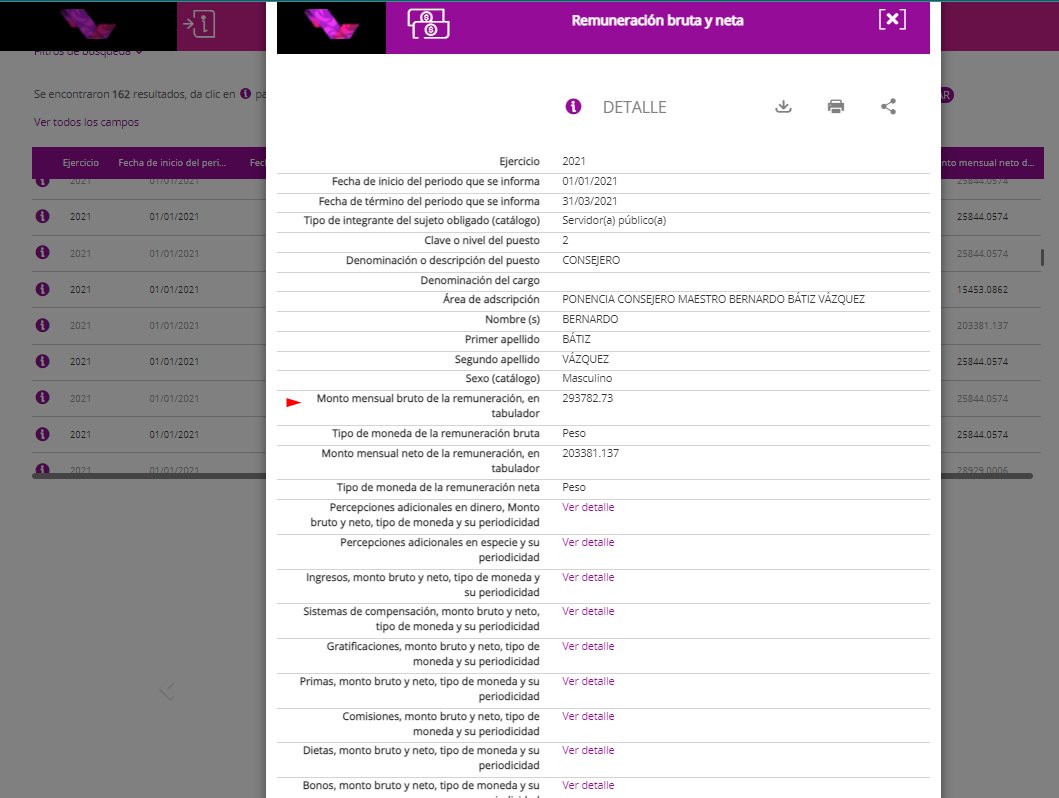View detail for Percepciones adicionales en dinero
The height and width of the screenshot is (798, 1059).
588,507
